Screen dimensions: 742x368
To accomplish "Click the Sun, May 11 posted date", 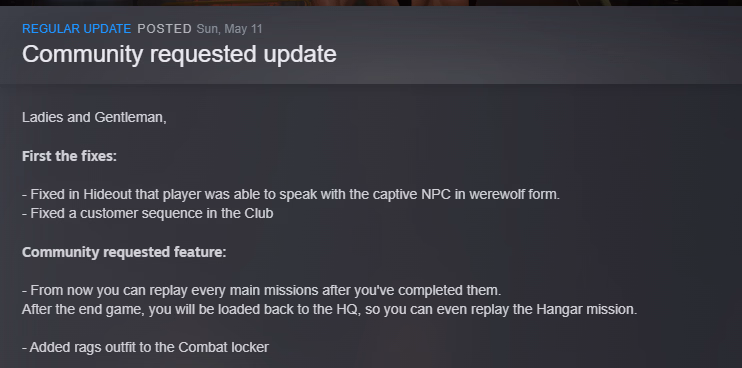I will click(229, 29).
